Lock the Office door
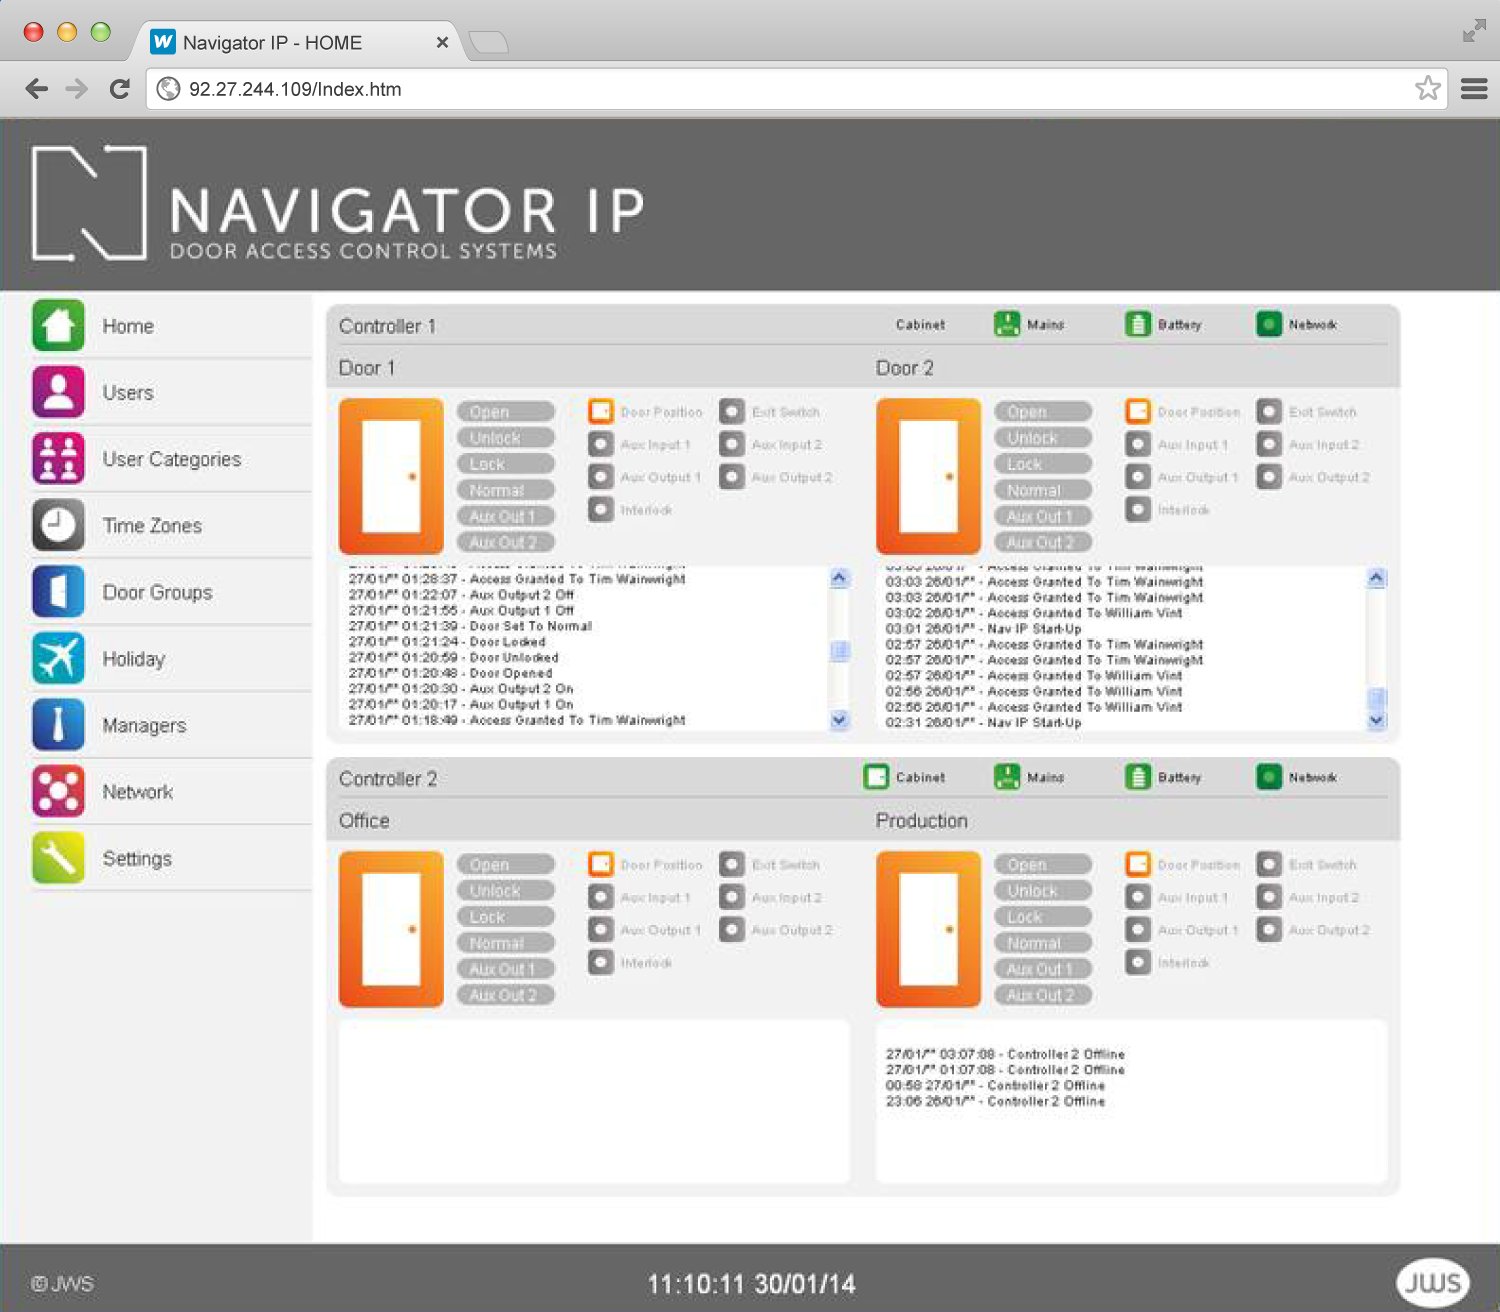 pos(506,916)
